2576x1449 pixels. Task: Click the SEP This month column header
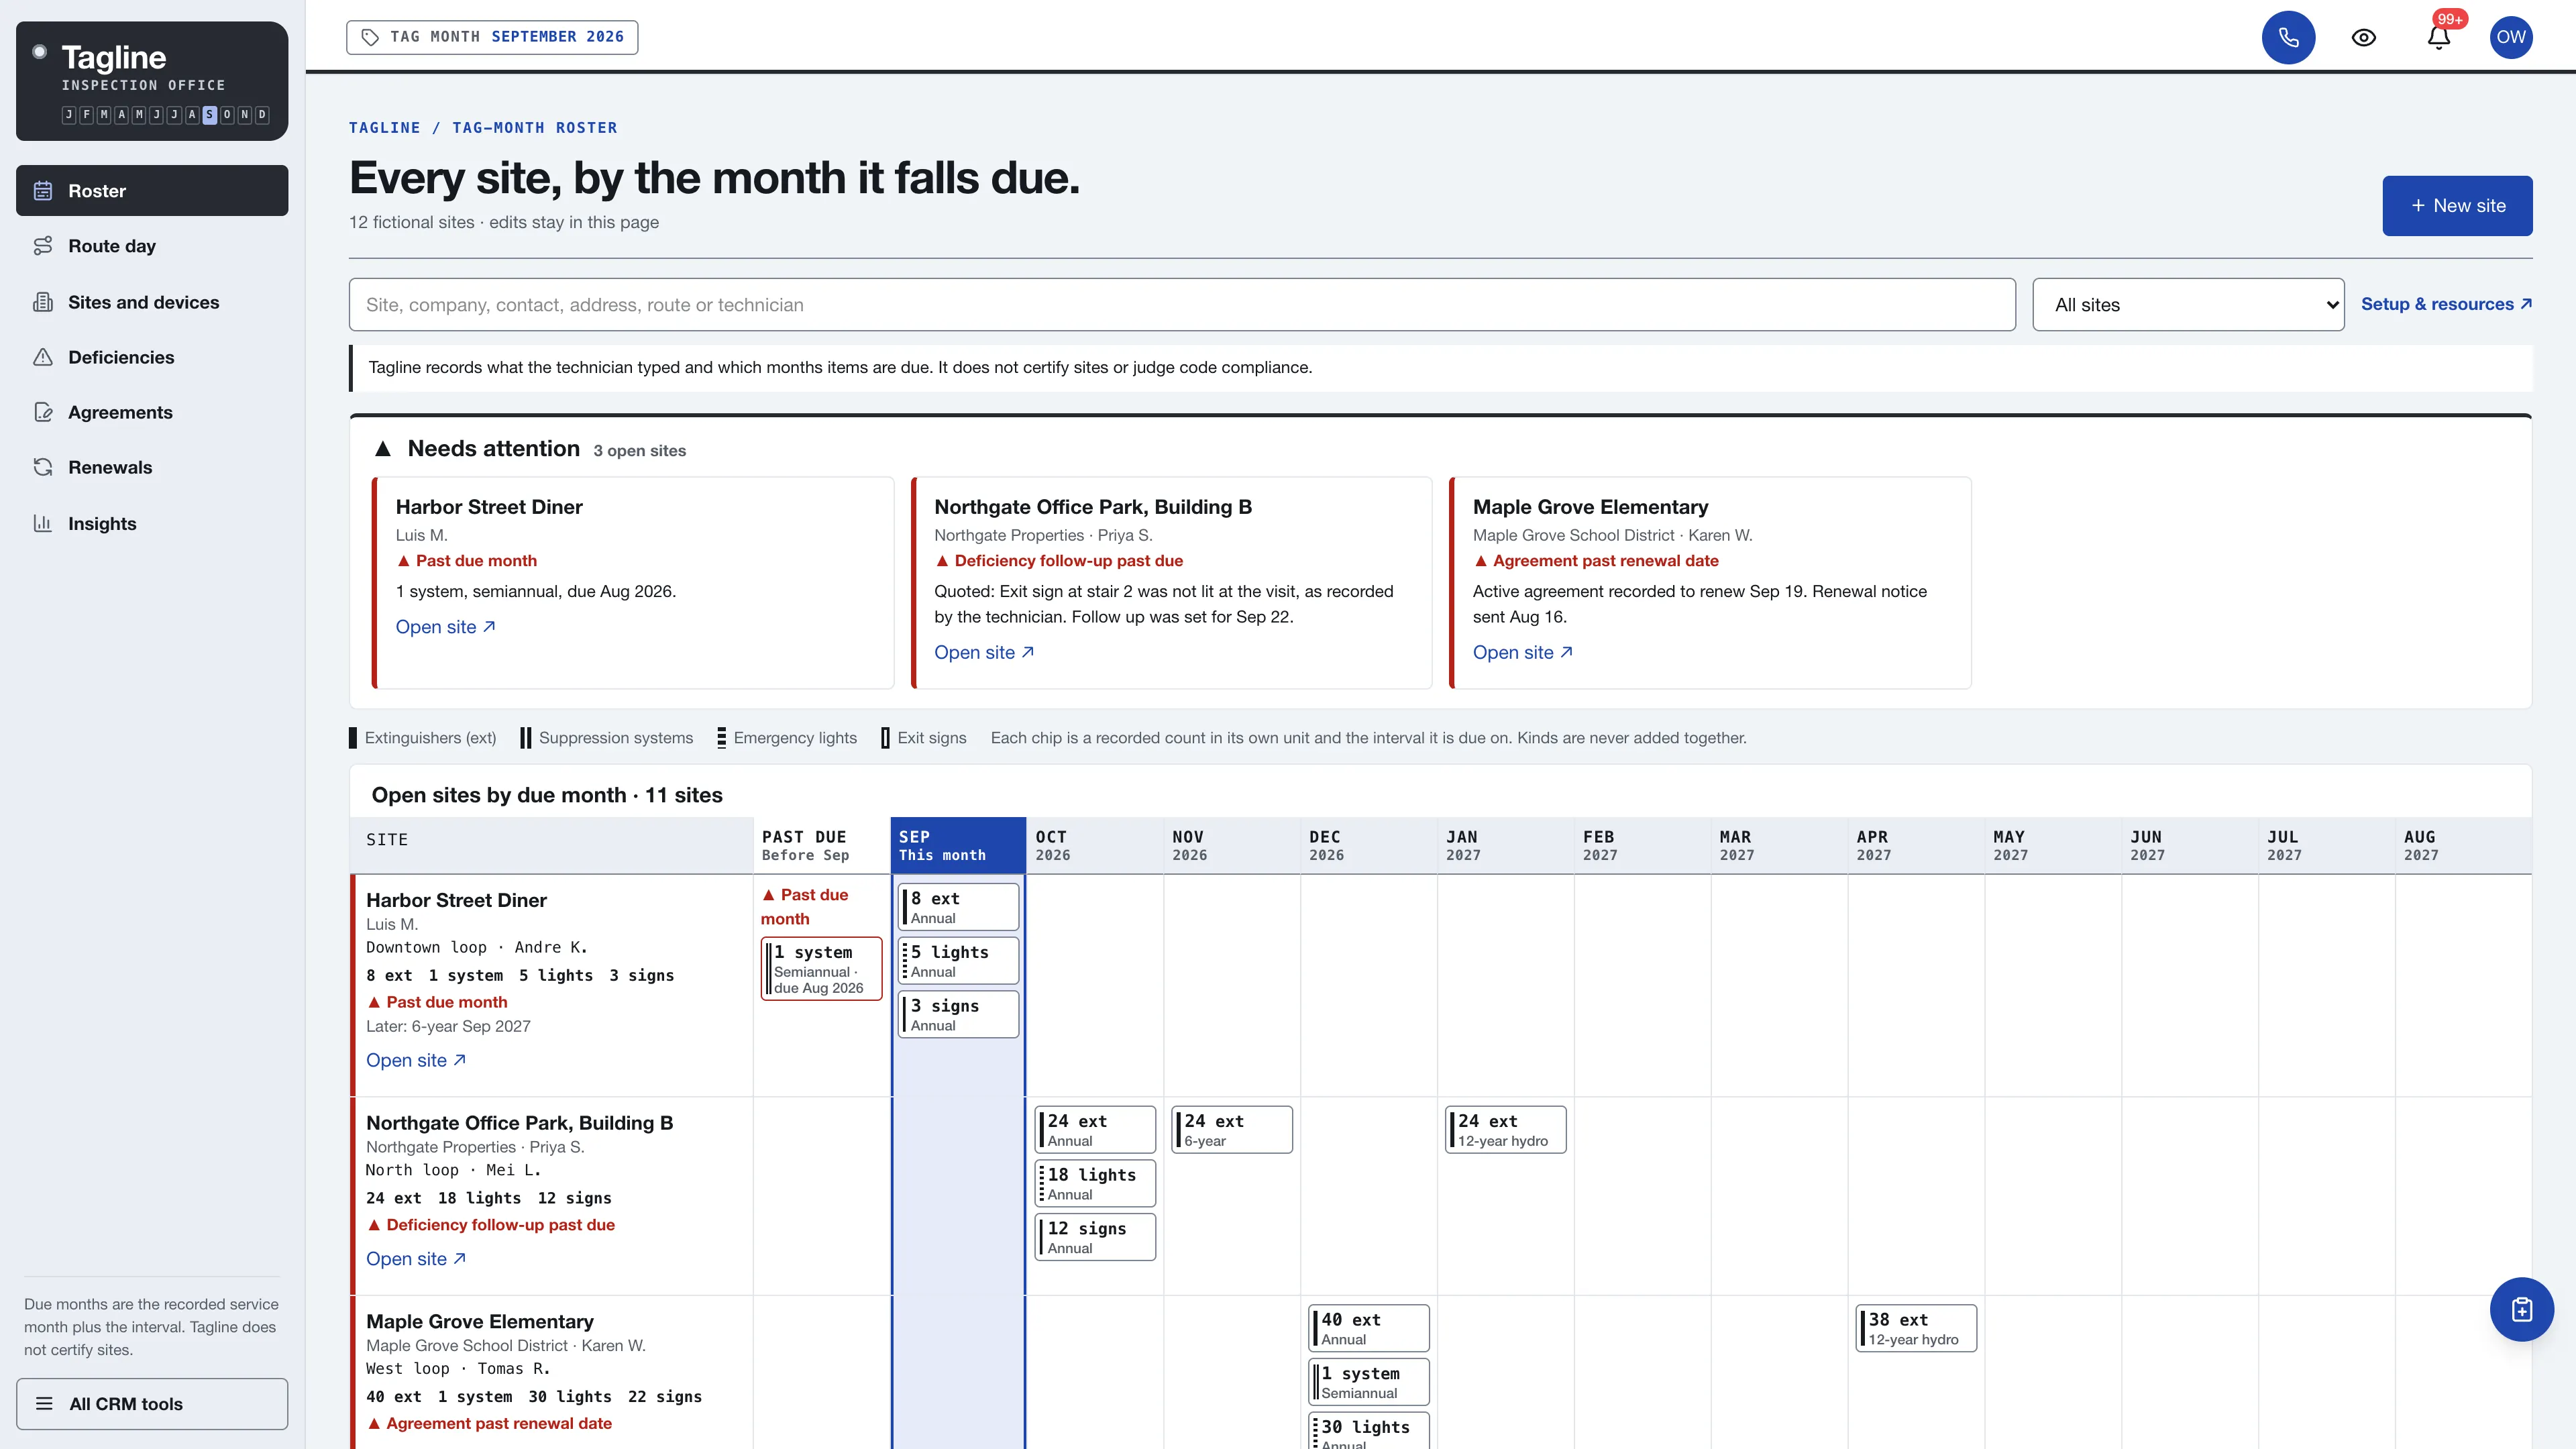coord(958,845)
